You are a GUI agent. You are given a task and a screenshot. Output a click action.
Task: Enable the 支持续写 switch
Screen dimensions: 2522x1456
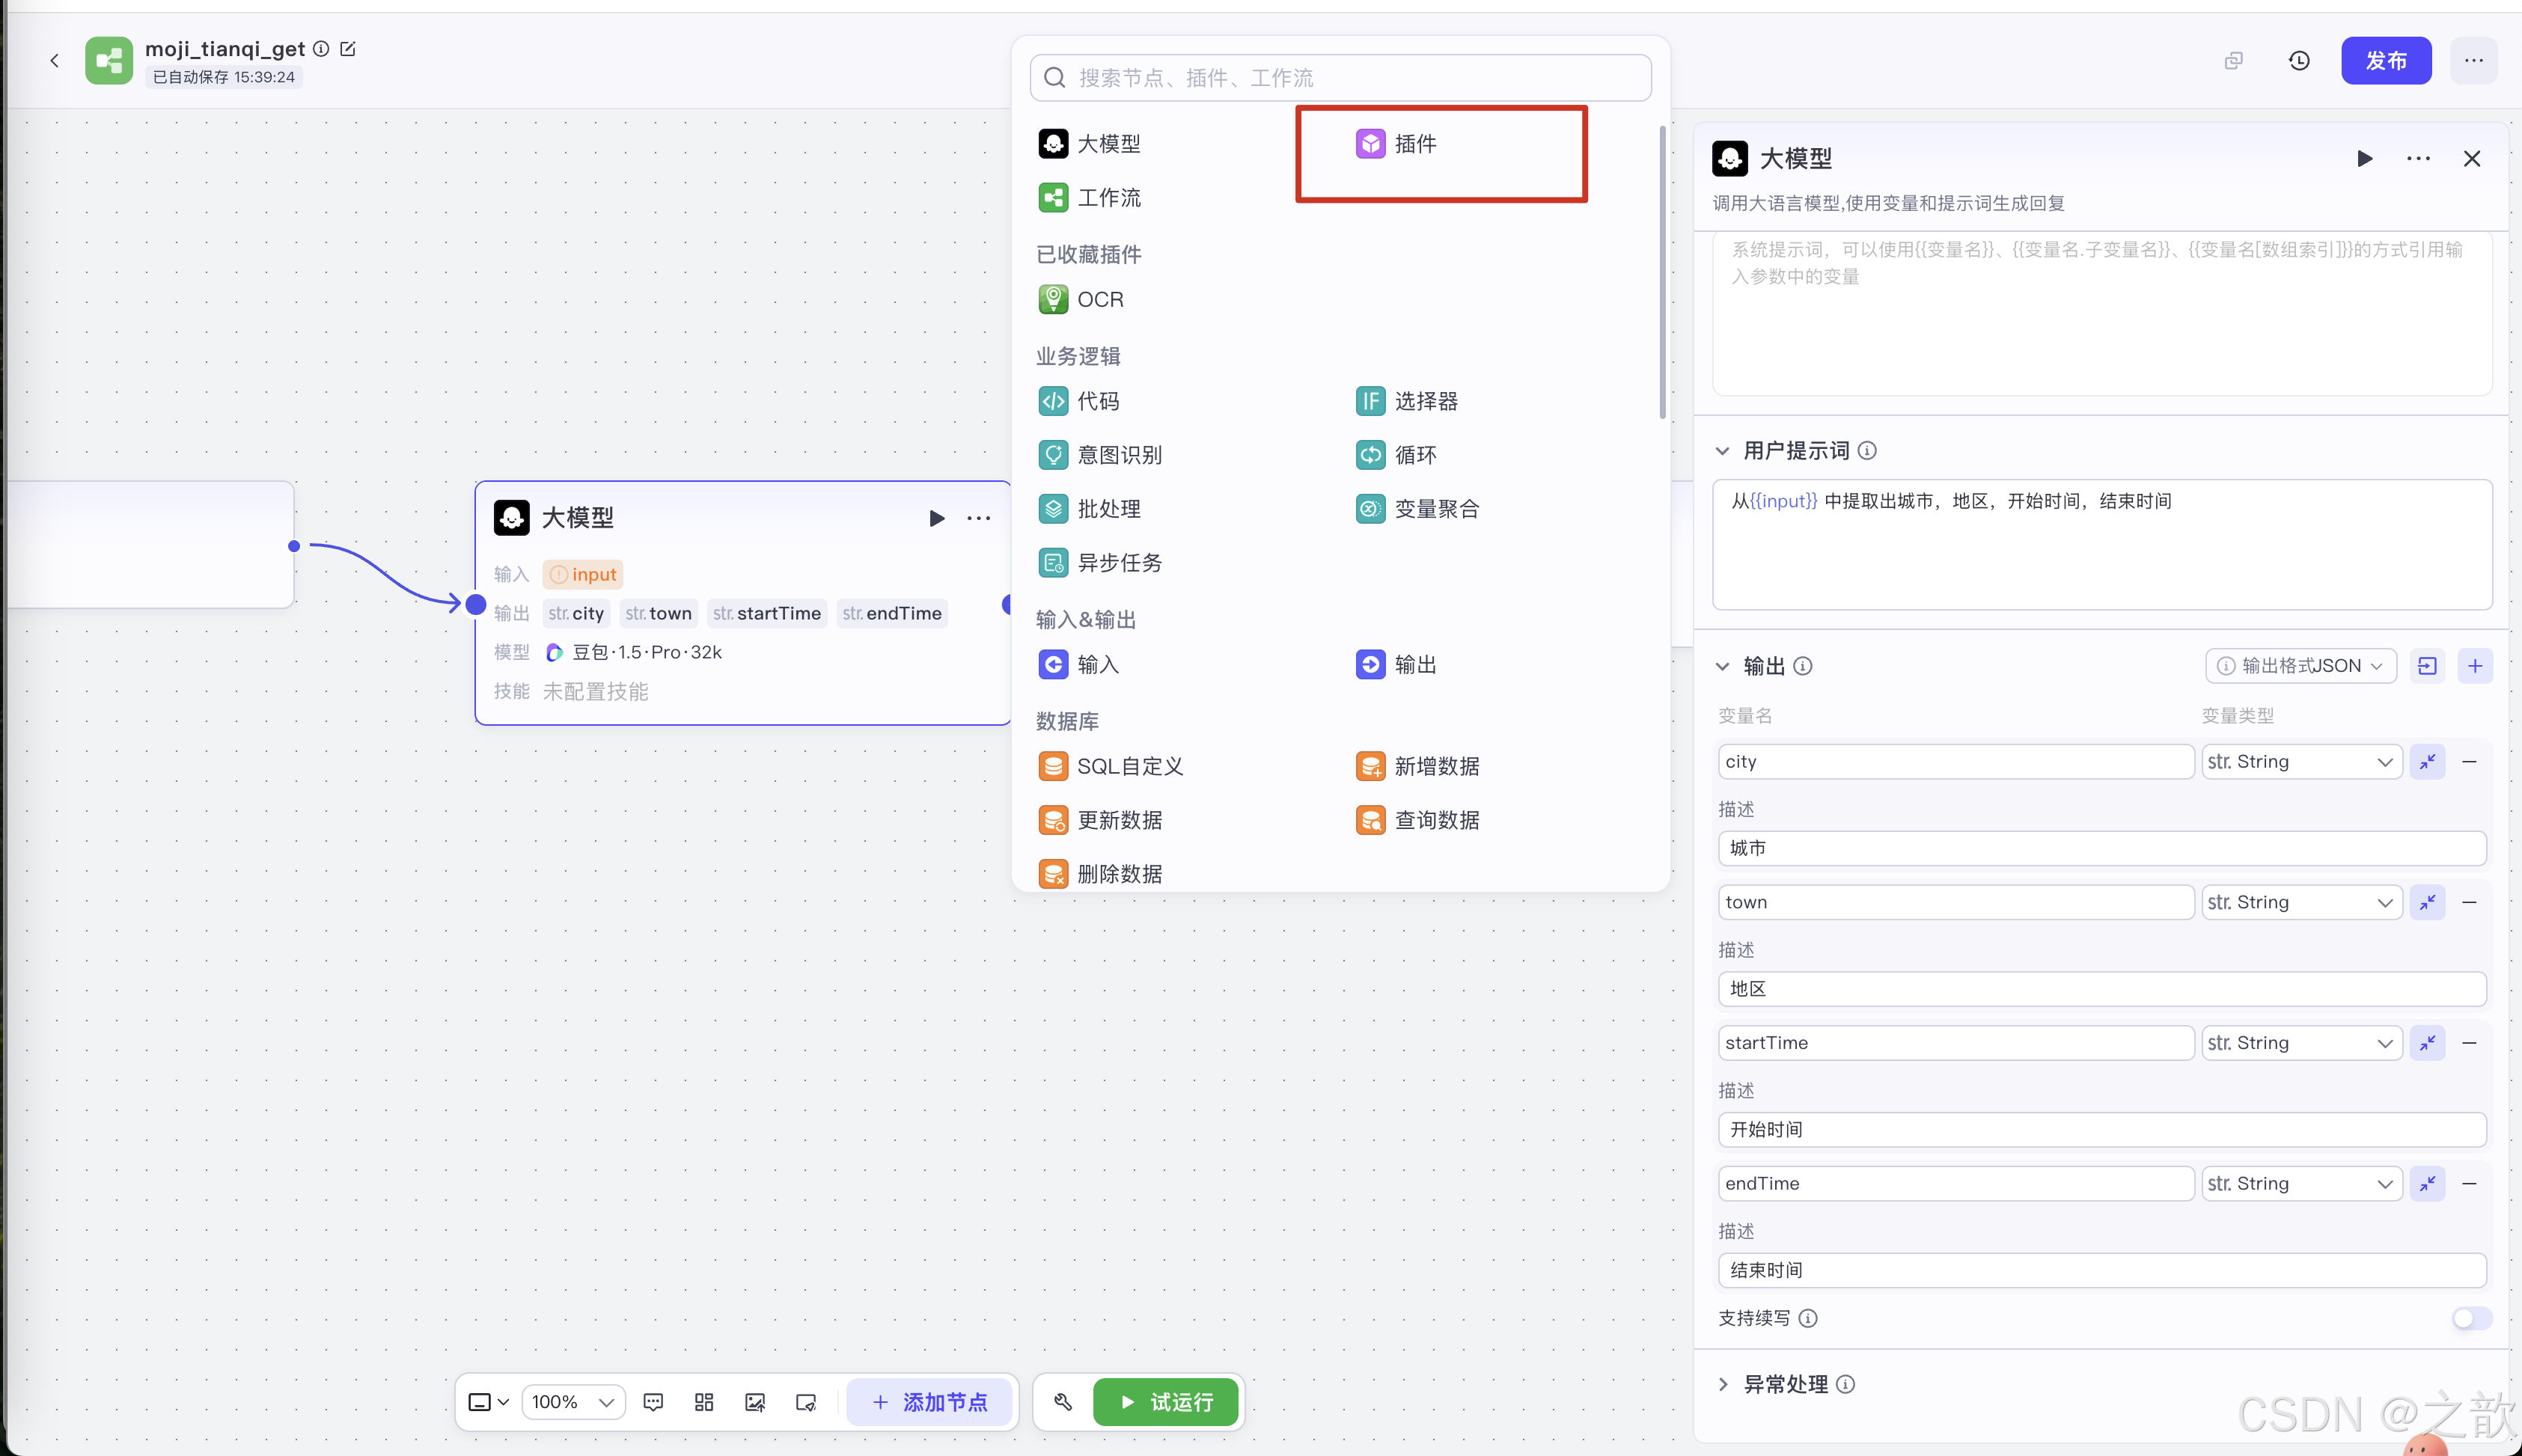tap(2471, 1318)
